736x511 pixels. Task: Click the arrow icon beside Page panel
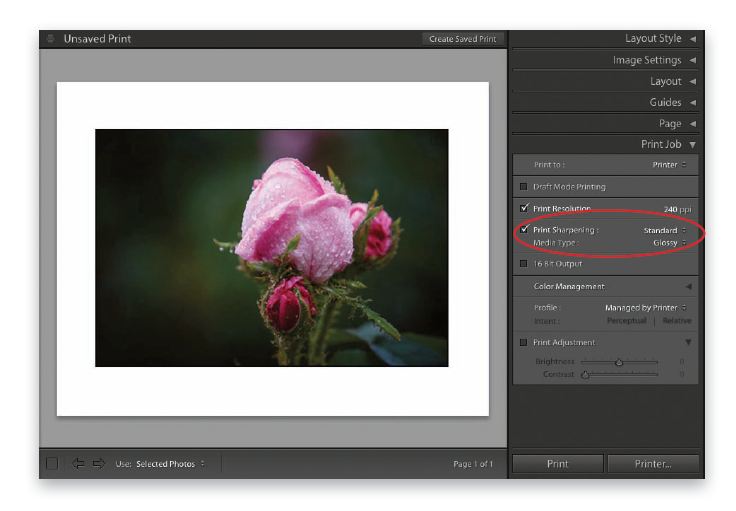[692, 124]
